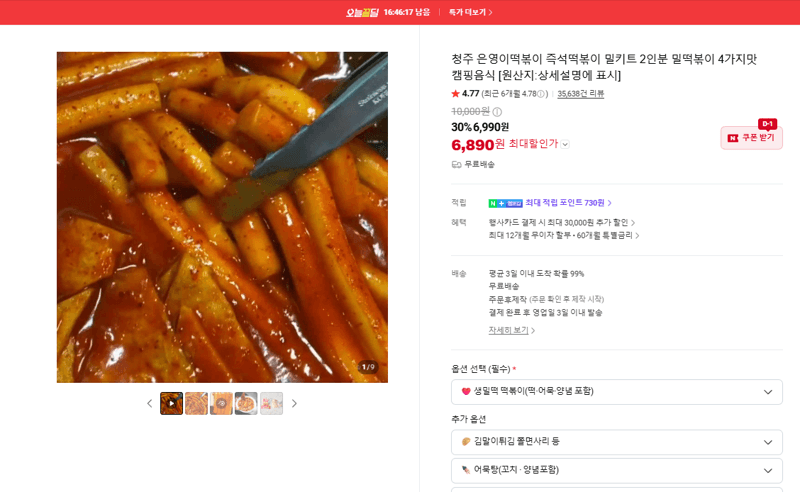Open 최대 12개월 무이자 할부 benefit link
The width and height of the screenshot is (800, 492).
click(564, 235)
